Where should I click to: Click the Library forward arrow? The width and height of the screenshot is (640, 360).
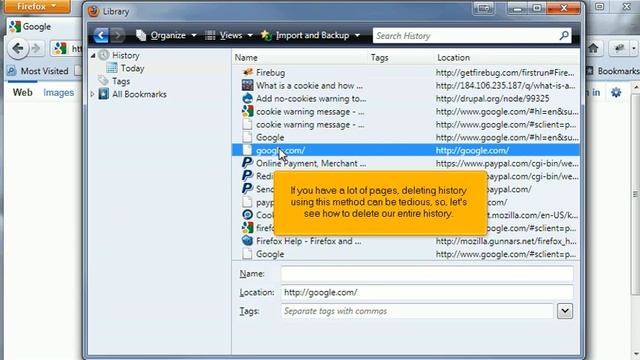[117, 36]
